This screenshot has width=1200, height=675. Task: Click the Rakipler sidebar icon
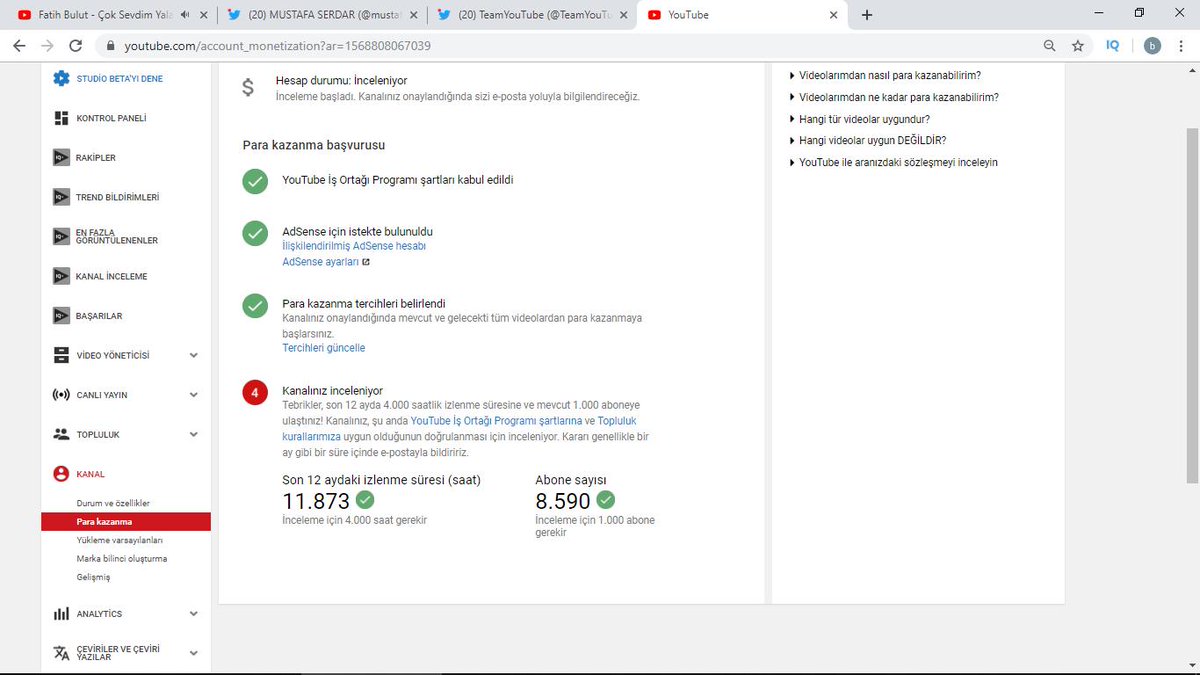click(x=61, y=158)
